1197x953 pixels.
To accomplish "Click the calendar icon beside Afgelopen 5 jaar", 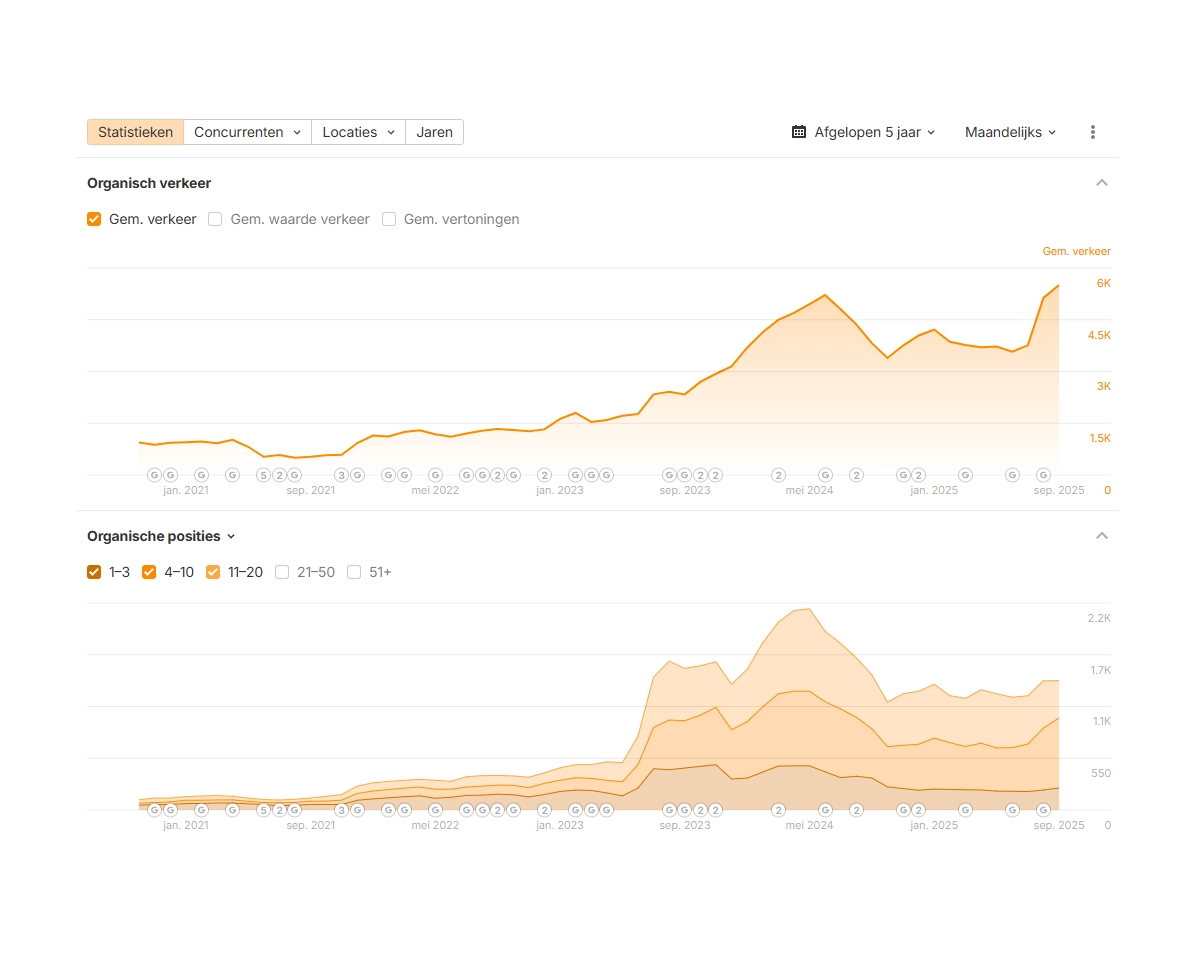I will 799,132.
